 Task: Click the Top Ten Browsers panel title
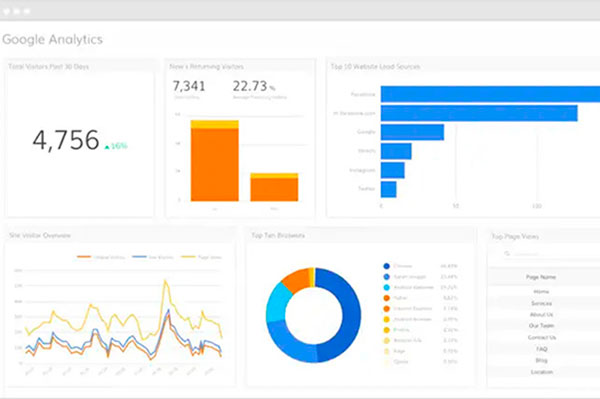(278, 235)
